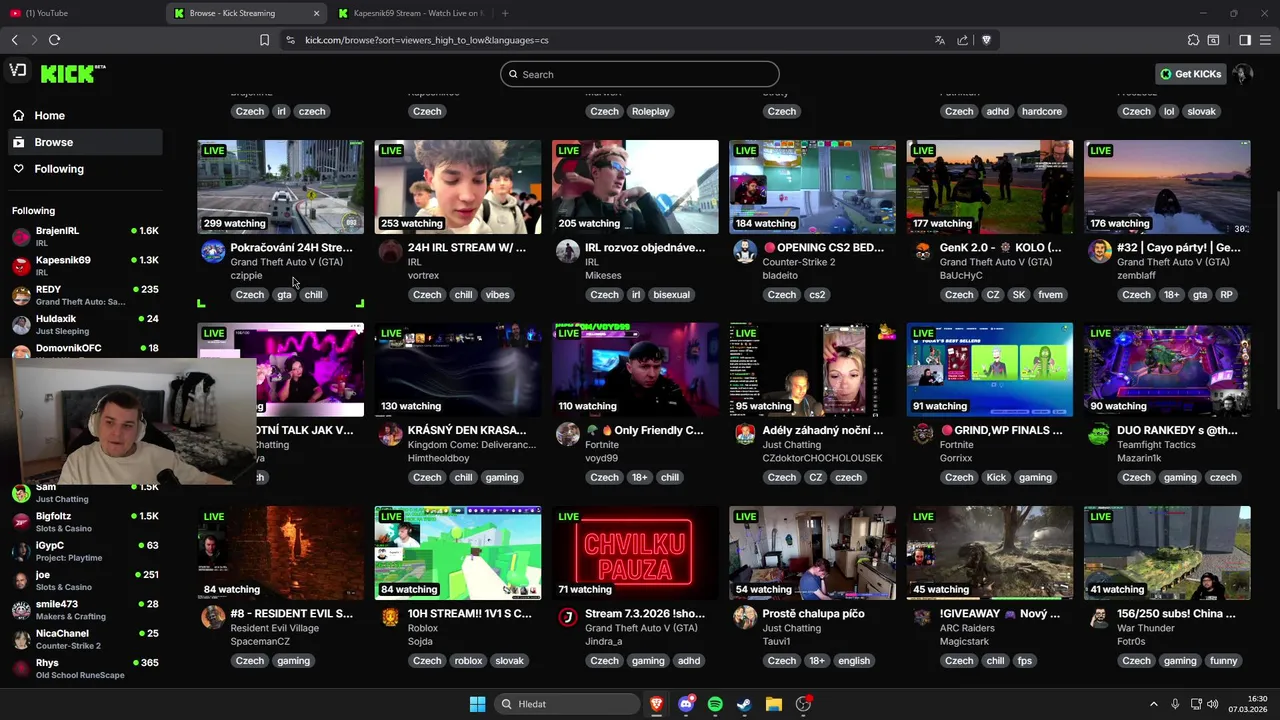Click the vibes tag under vortrex stream
This screenshot has height=720, width=1280.
click(497, 295)
